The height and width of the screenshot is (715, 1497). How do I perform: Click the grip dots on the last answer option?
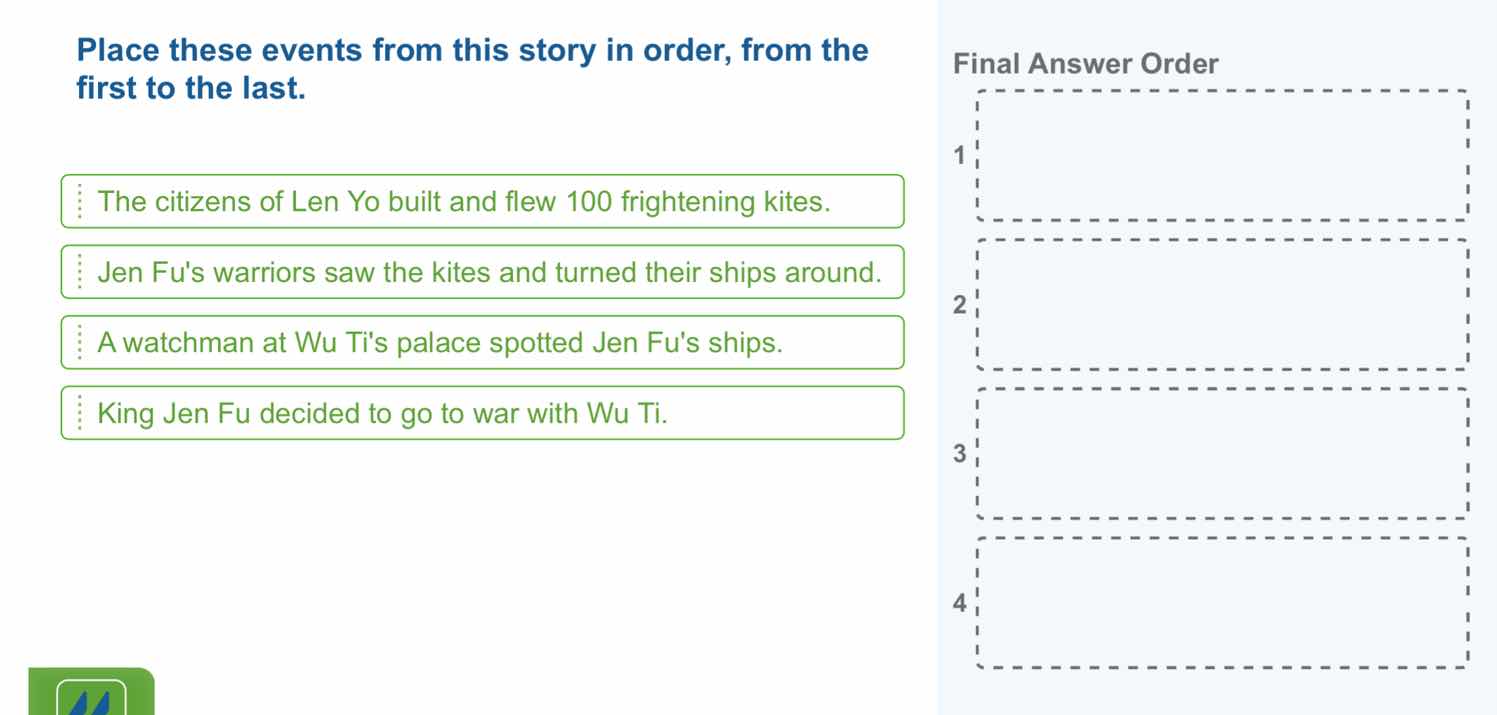click(x=81, y=412)
